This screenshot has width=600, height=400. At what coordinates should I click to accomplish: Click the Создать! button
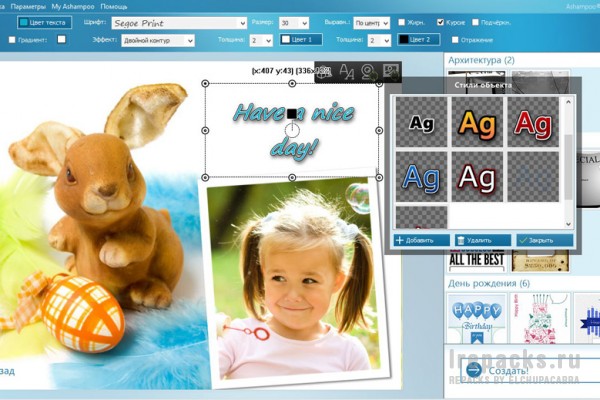tap(530, 370)
